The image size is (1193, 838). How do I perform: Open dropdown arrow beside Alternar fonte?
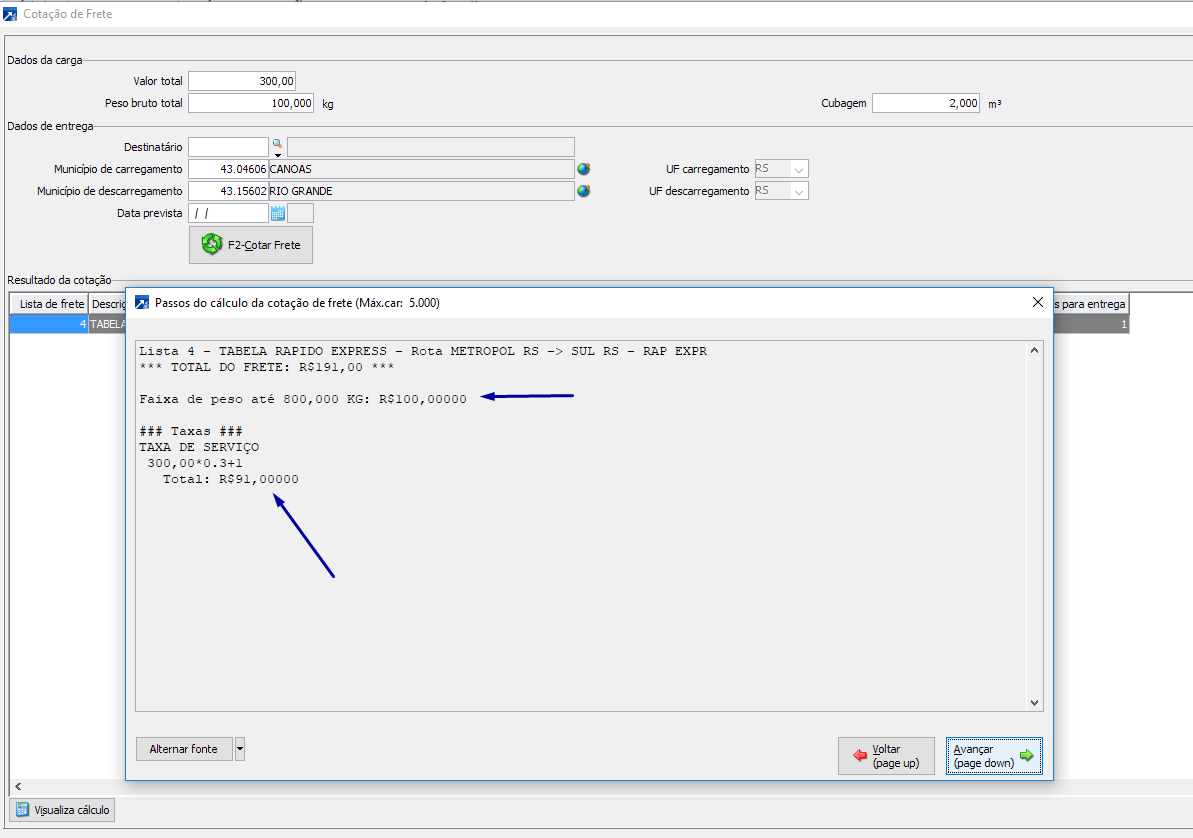pos(240,749)
